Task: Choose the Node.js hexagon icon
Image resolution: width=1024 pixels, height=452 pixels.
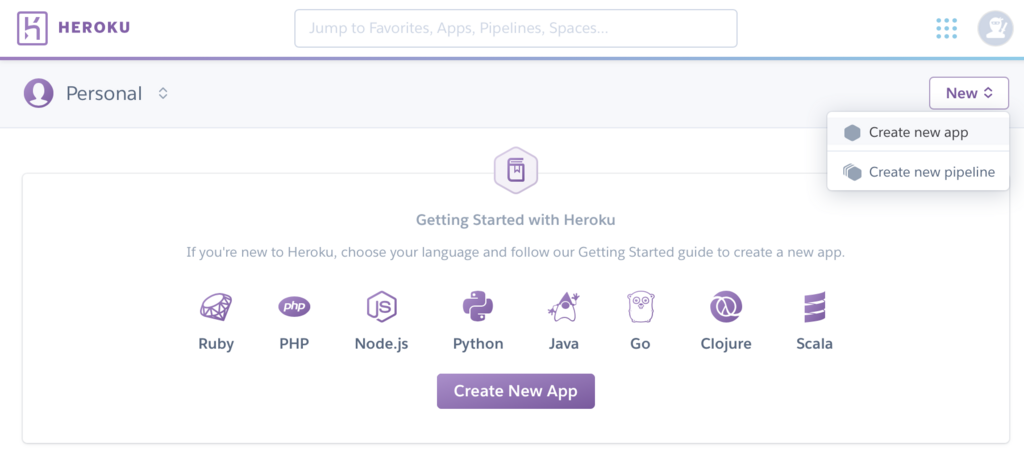Action: (x=381, y=306)
